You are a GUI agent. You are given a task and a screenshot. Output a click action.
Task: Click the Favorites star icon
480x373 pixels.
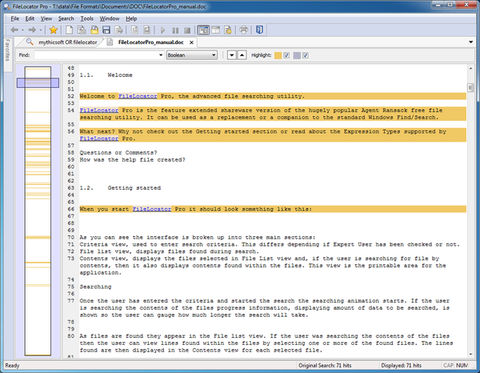tap(53, 30)
